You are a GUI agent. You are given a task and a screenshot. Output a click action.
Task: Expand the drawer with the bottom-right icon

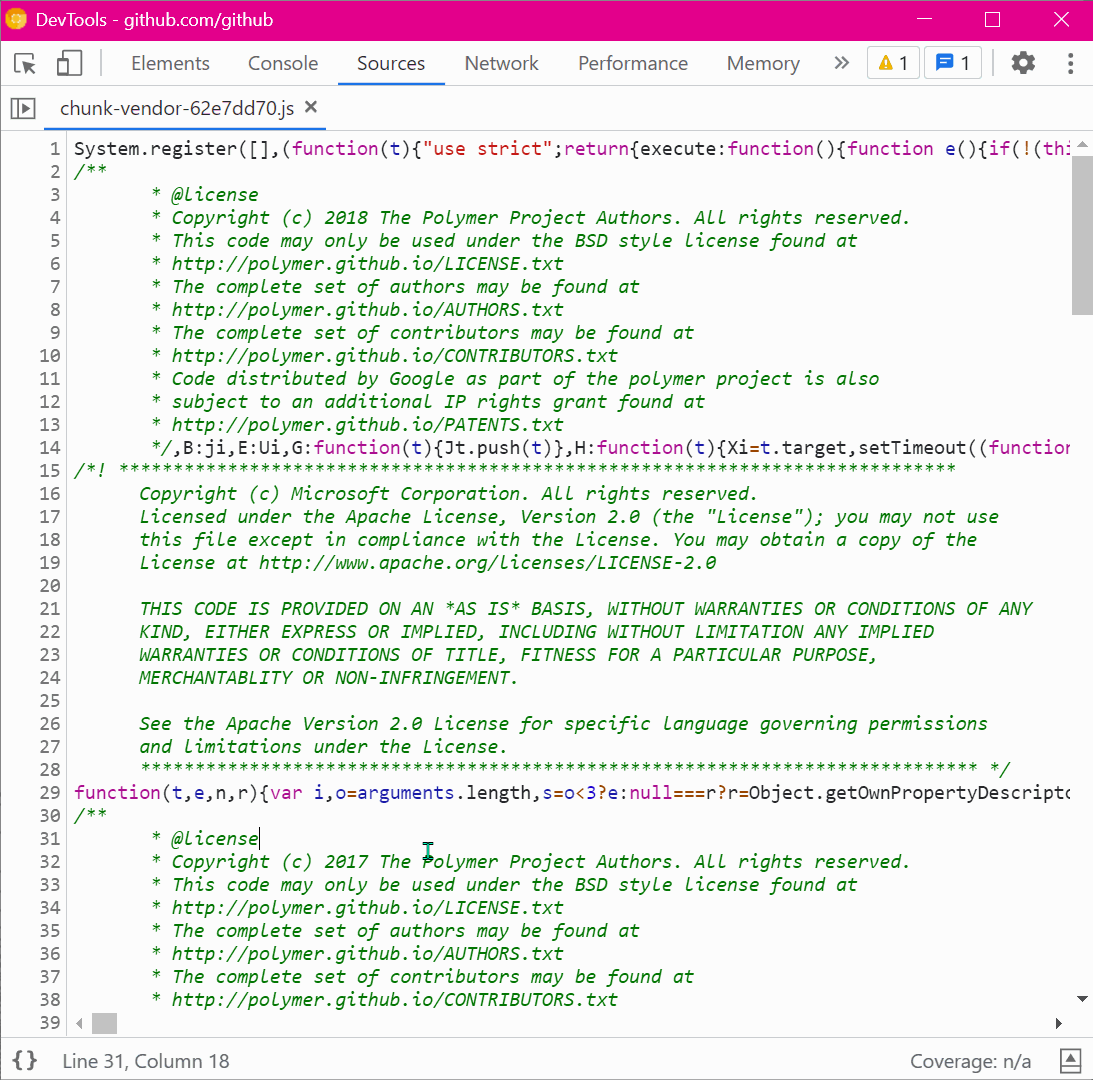tap(1070, 1061)
